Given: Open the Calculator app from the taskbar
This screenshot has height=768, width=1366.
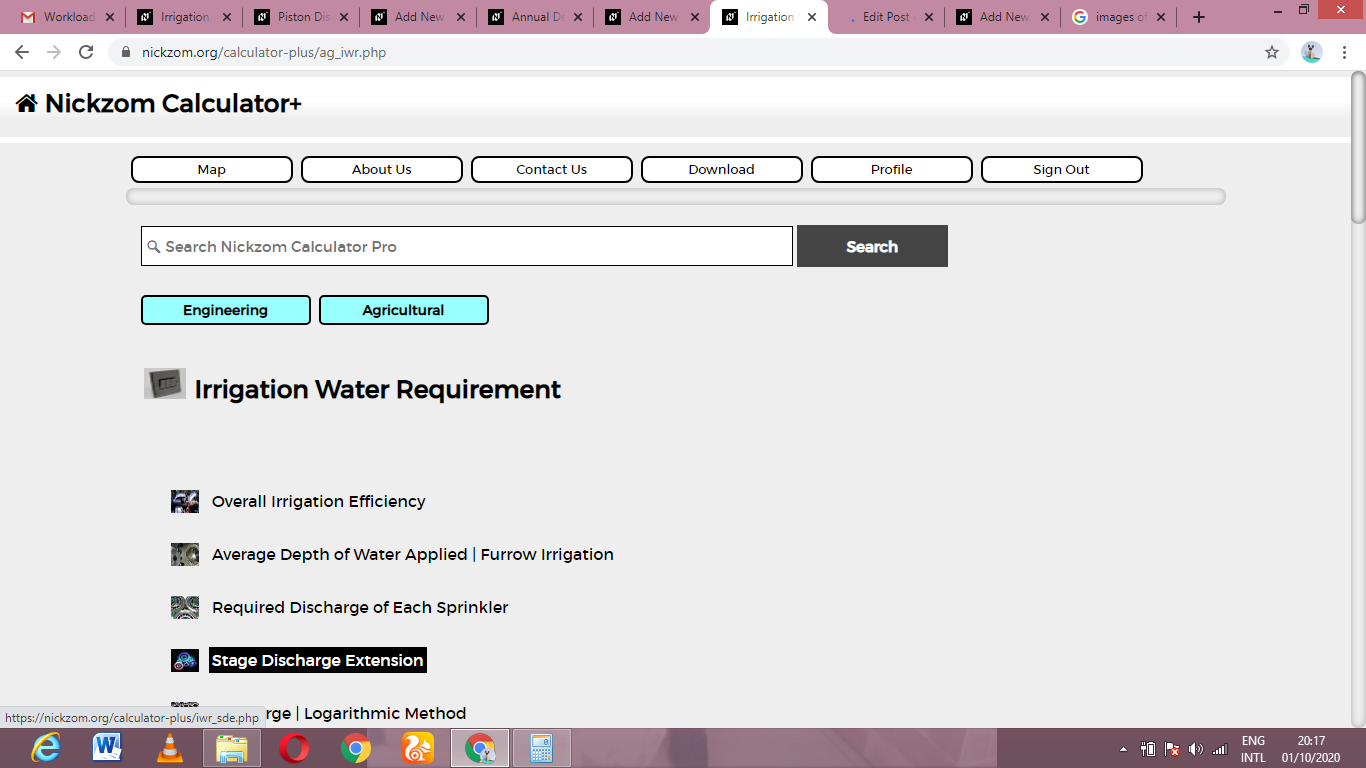Looking at the screenshot, I should pos(542,748).
